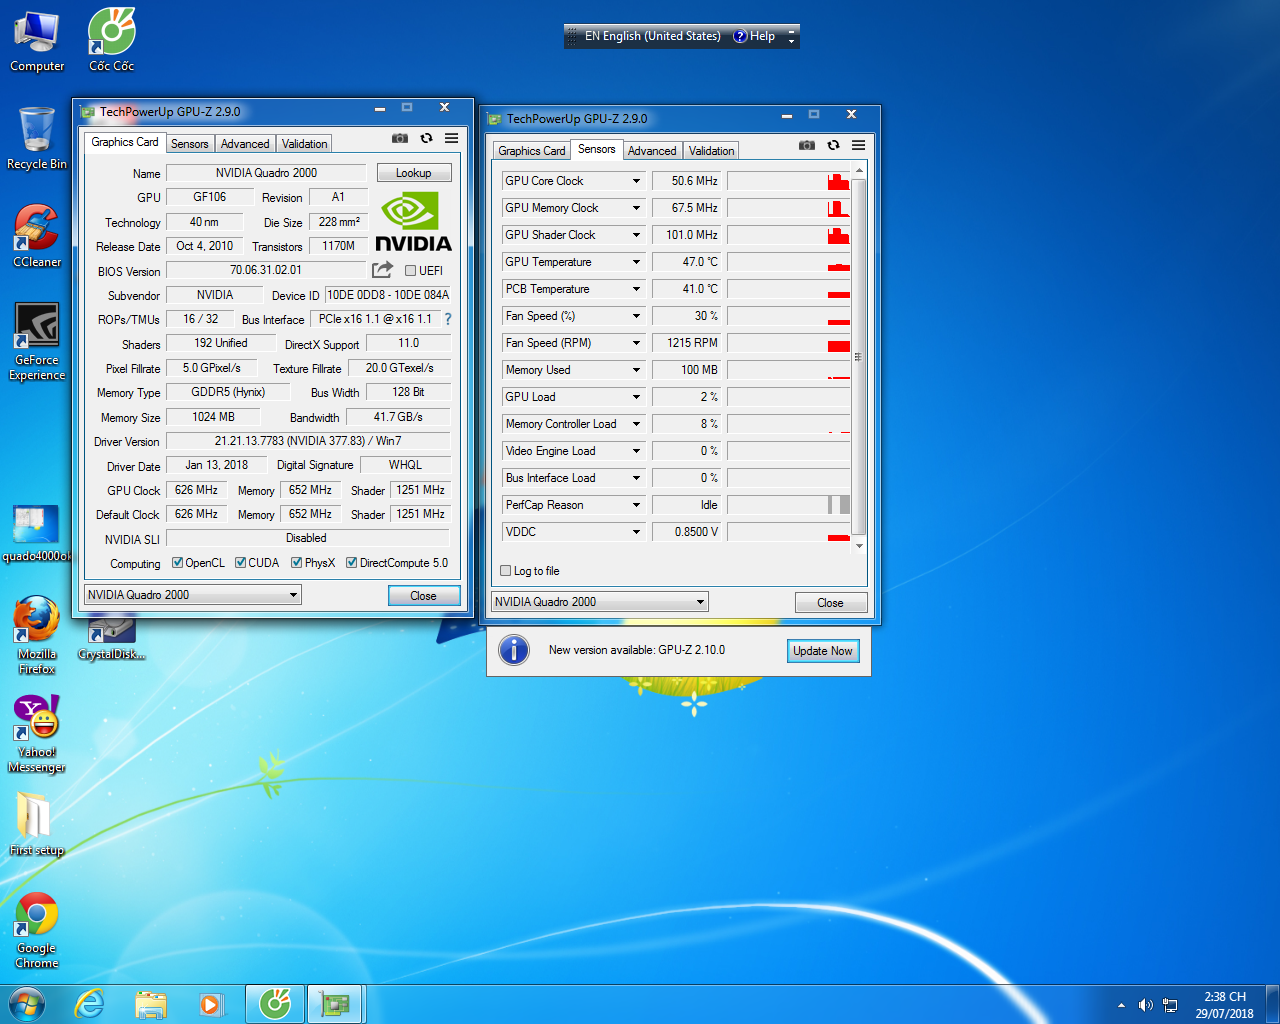Click the NVIDIA logo image
This screenshot has height=1024, width=1280.
[413, 222]
